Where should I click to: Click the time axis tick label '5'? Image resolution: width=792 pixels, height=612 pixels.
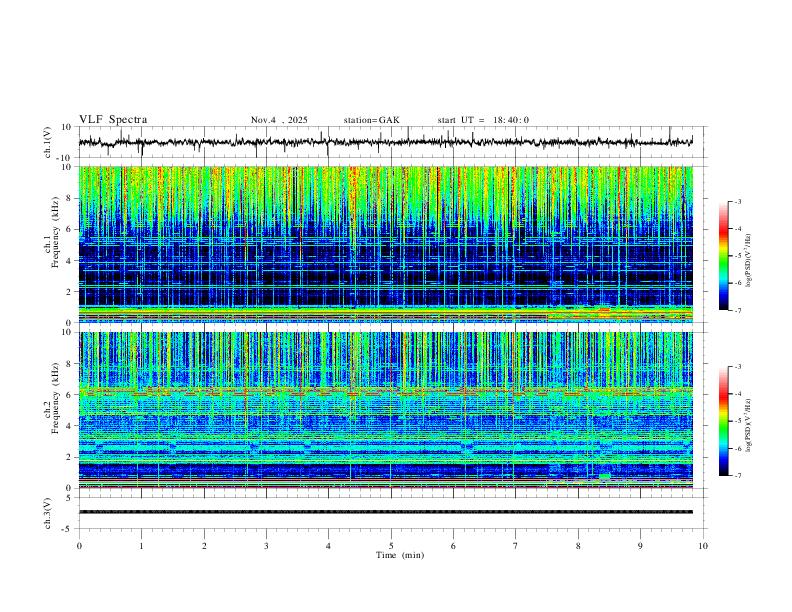[391, 546]
